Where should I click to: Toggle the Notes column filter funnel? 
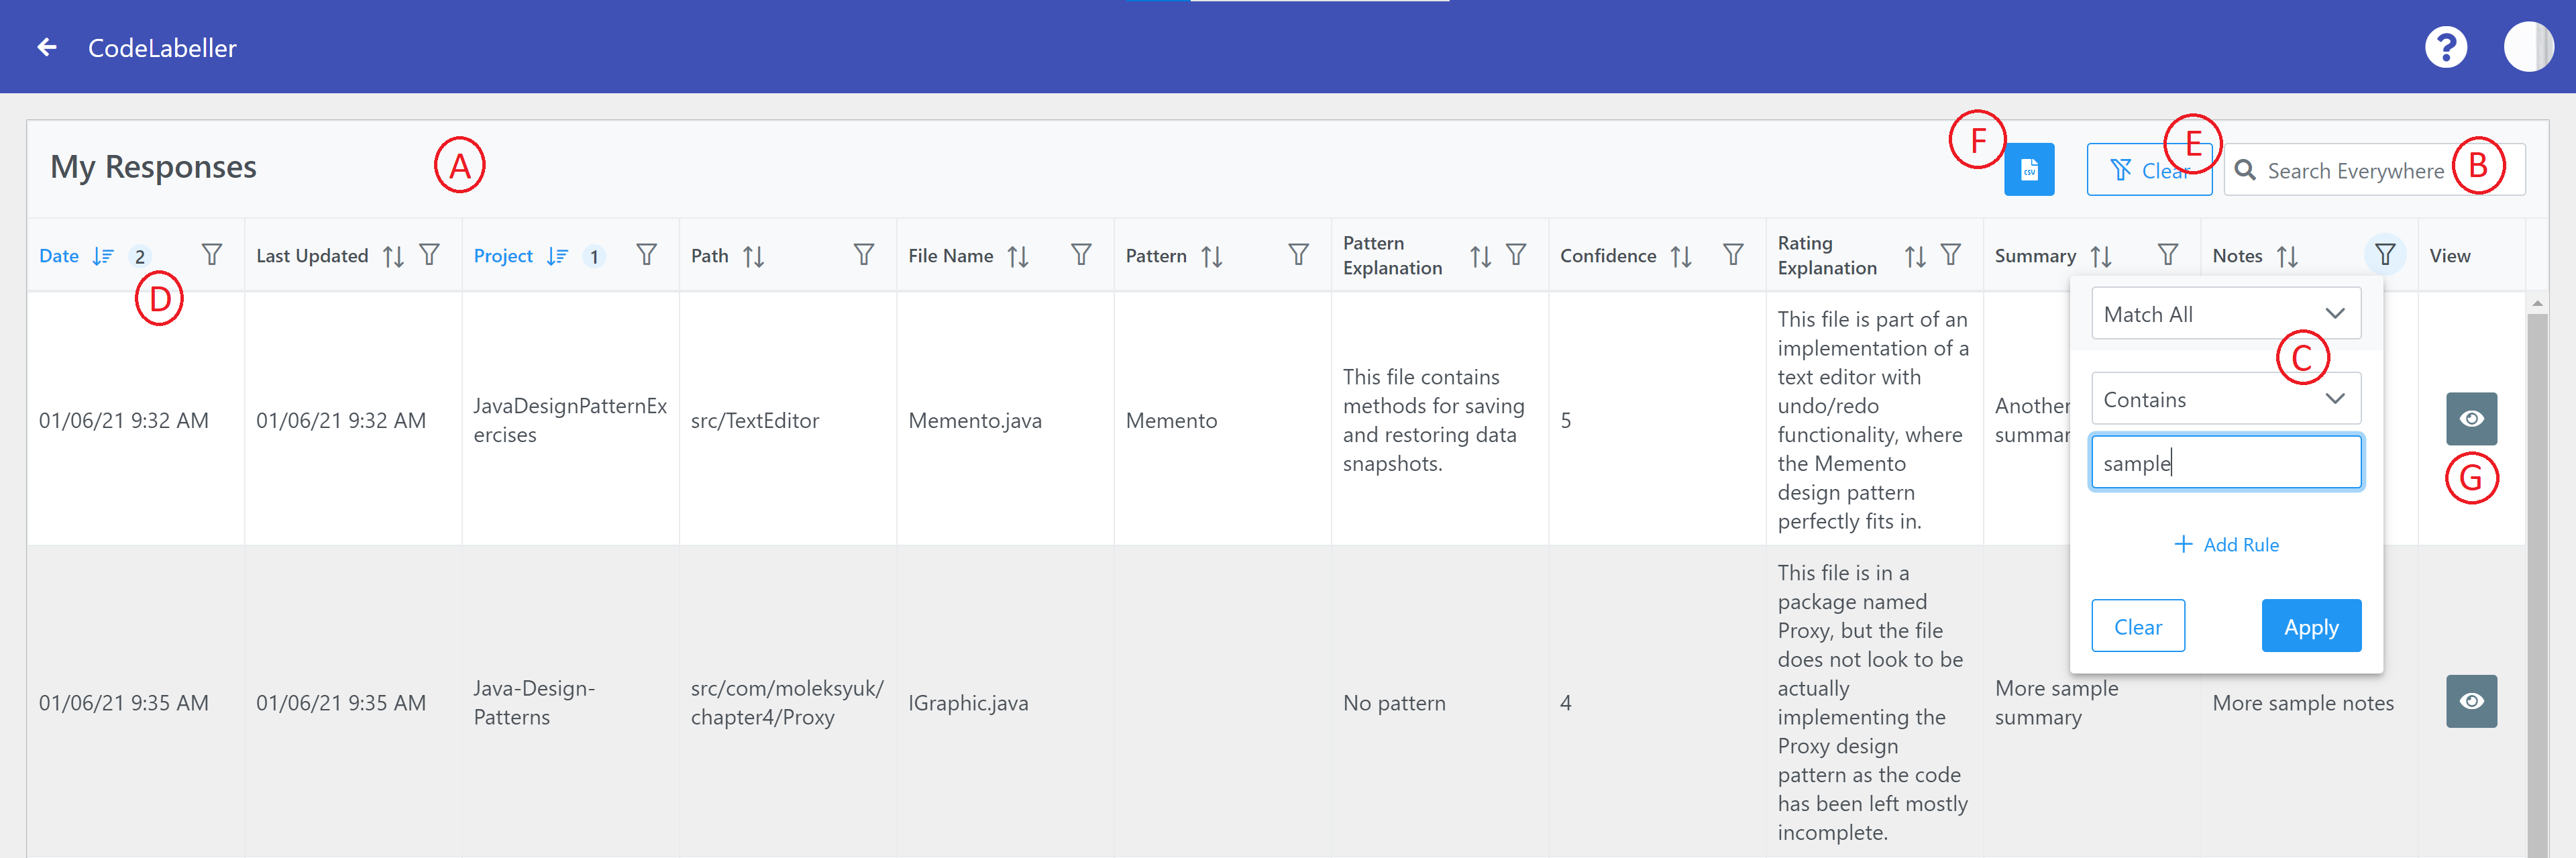coord(2384,255)
